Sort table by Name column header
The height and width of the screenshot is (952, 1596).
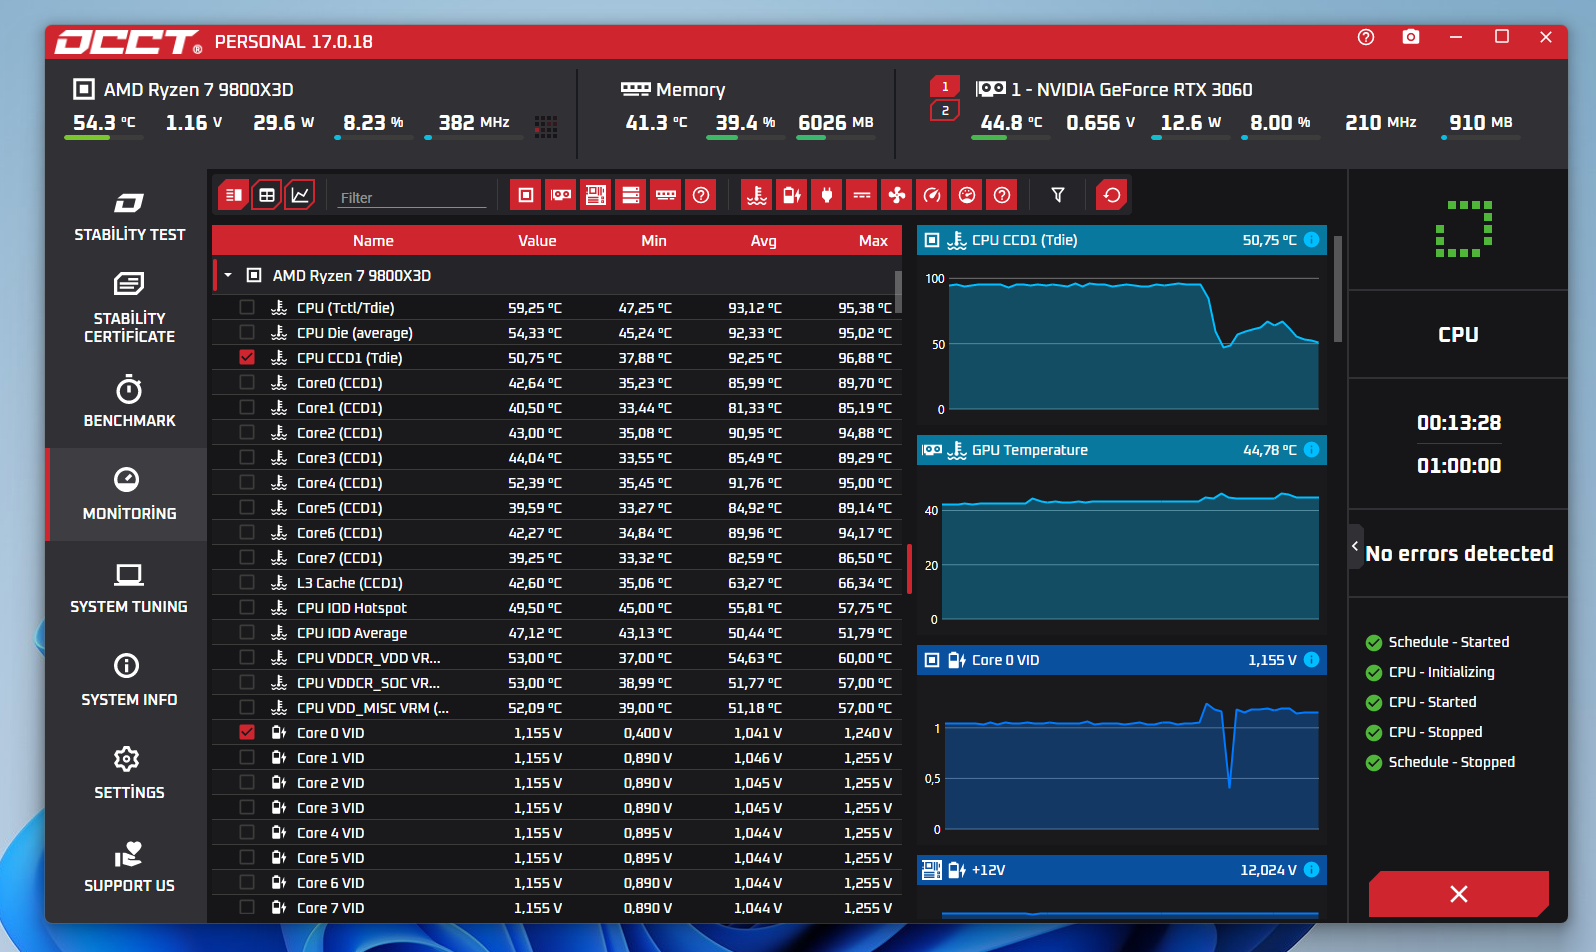[x=373, y=241]
